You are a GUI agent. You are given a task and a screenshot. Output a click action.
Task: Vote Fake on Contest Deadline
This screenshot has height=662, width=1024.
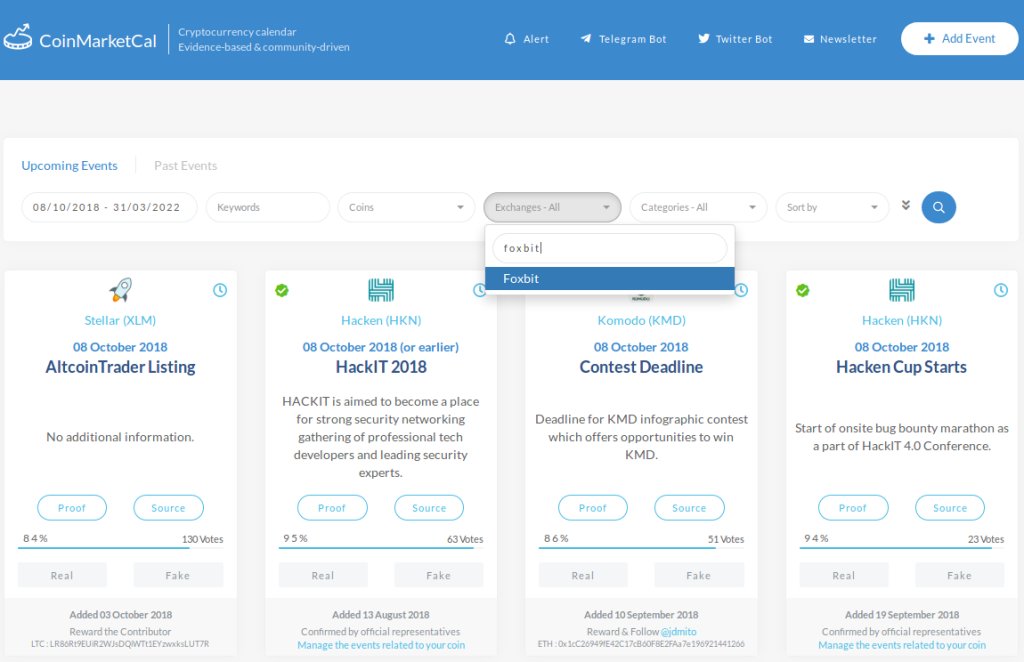[x=699, y=575]
